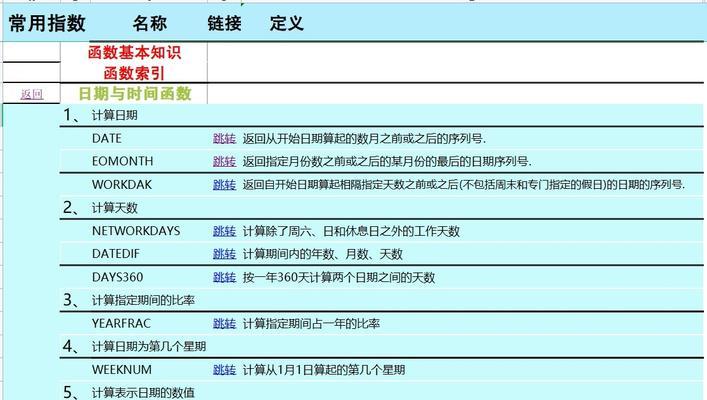
Task: Select the 链接 column header
Action: point(225,23)
